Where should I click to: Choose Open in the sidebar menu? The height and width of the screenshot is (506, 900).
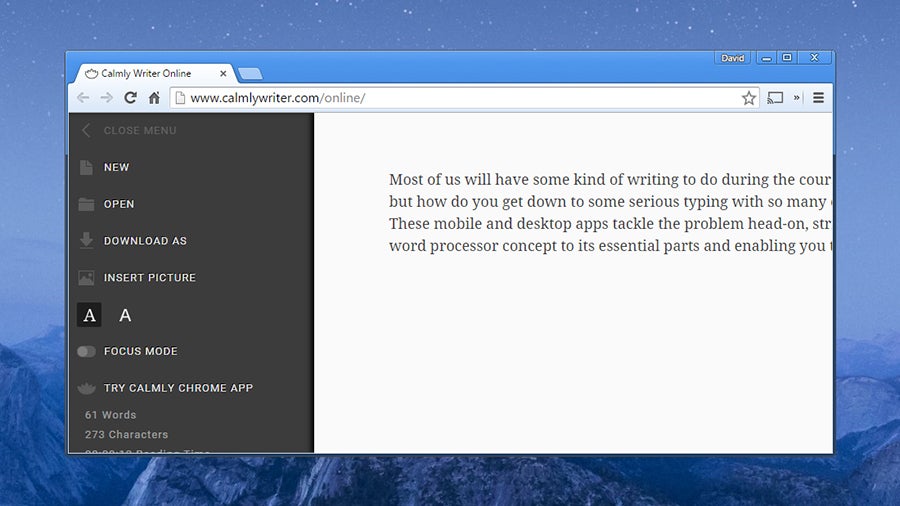click(119, 204)
